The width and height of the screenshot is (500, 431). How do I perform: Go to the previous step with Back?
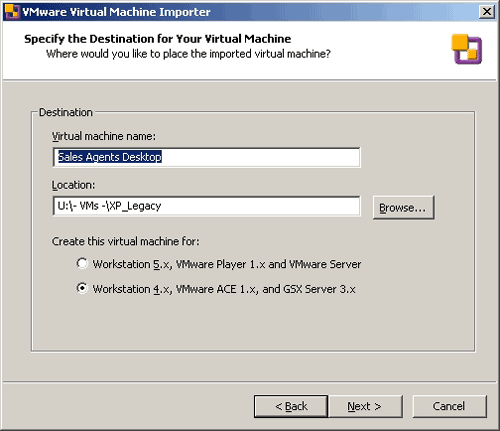(x=291, y=406)
